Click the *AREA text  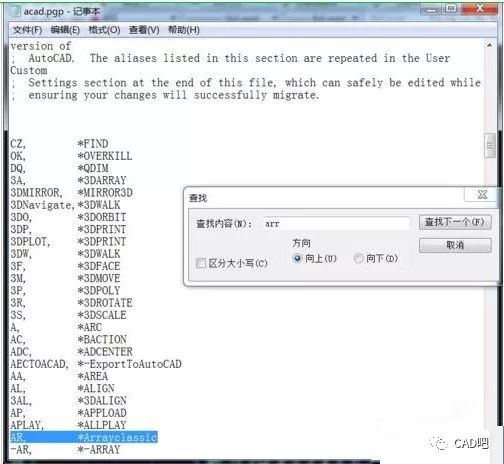coord(93,376)
